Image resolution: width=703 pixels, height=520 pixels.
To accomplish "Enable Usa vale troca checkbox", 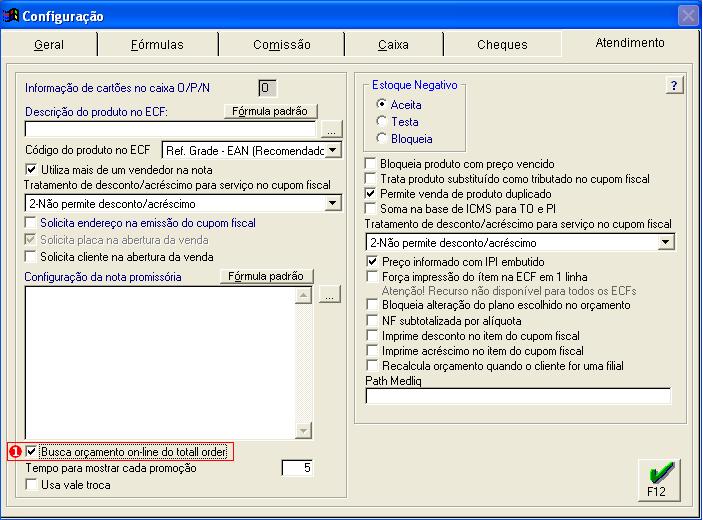I will coord(68,485).
